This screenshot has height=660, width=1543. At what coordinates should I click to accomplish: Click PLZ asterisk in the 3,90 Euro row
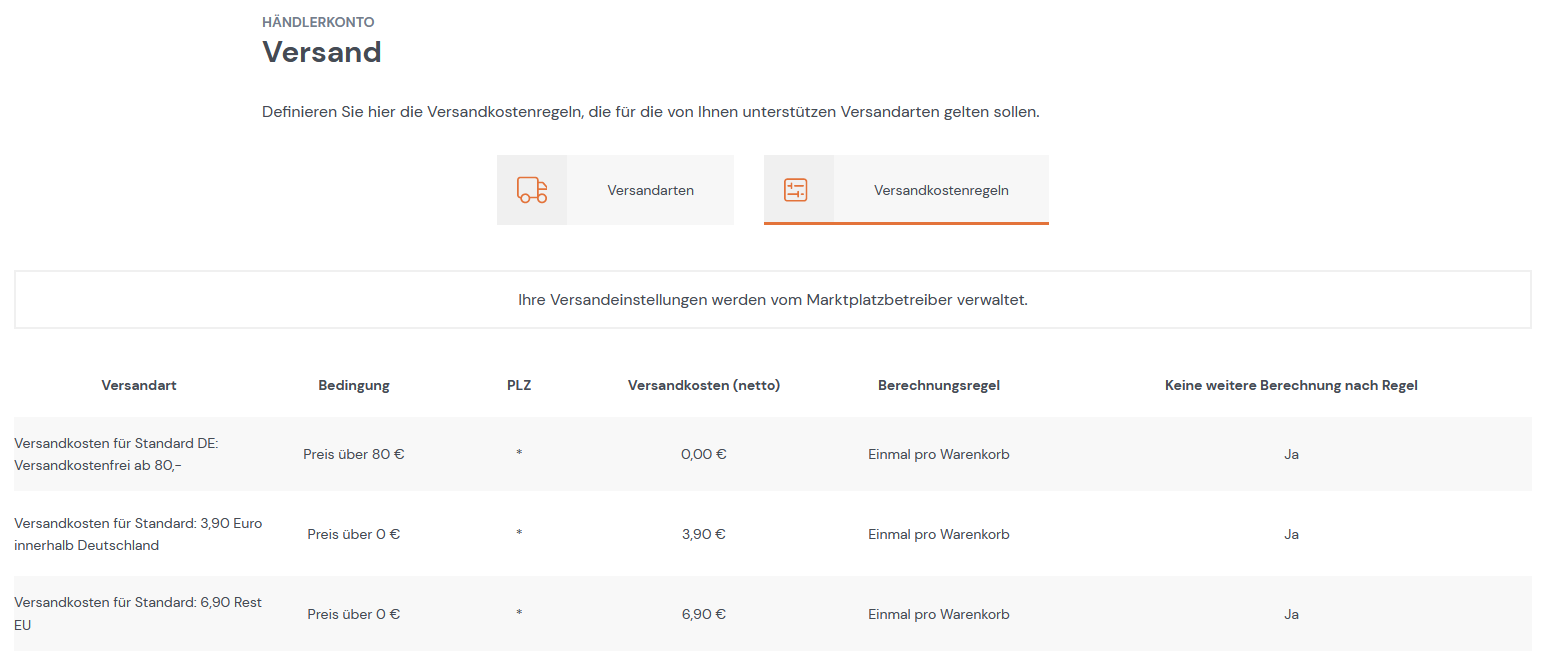pos(519,534)
